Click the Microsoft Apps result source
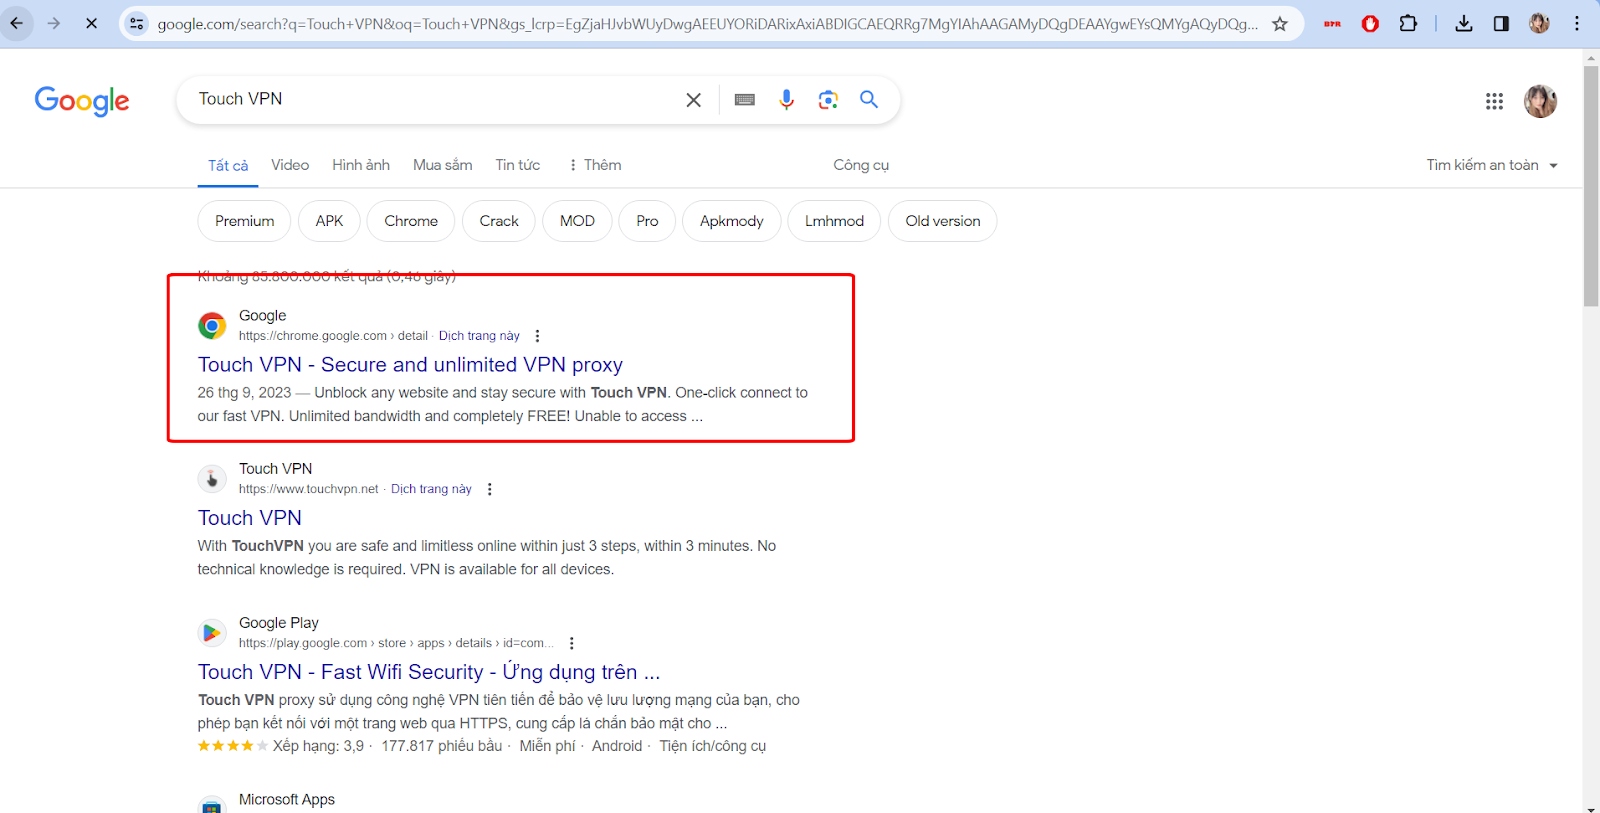Viewport: 1600px width, 813px height. click(x=287, y=800)
